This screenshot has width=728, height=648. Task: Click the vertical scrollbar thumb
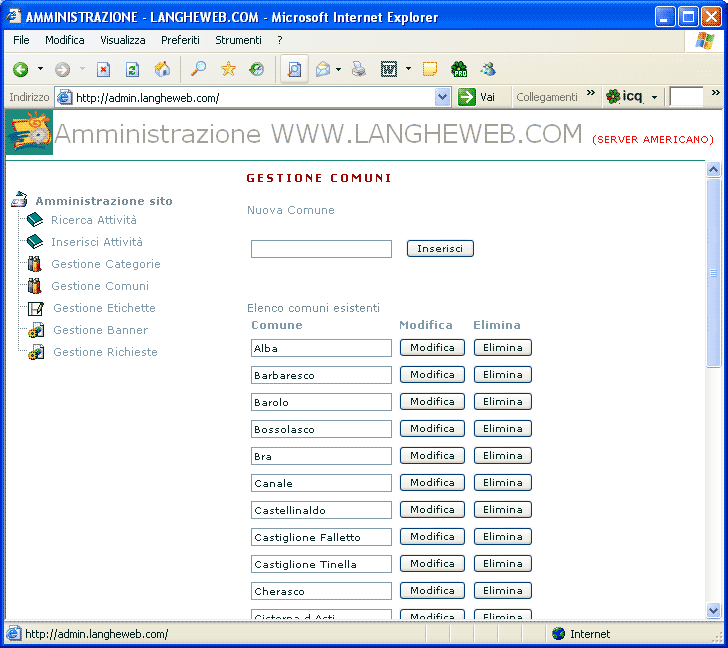(x=713, y=273)
